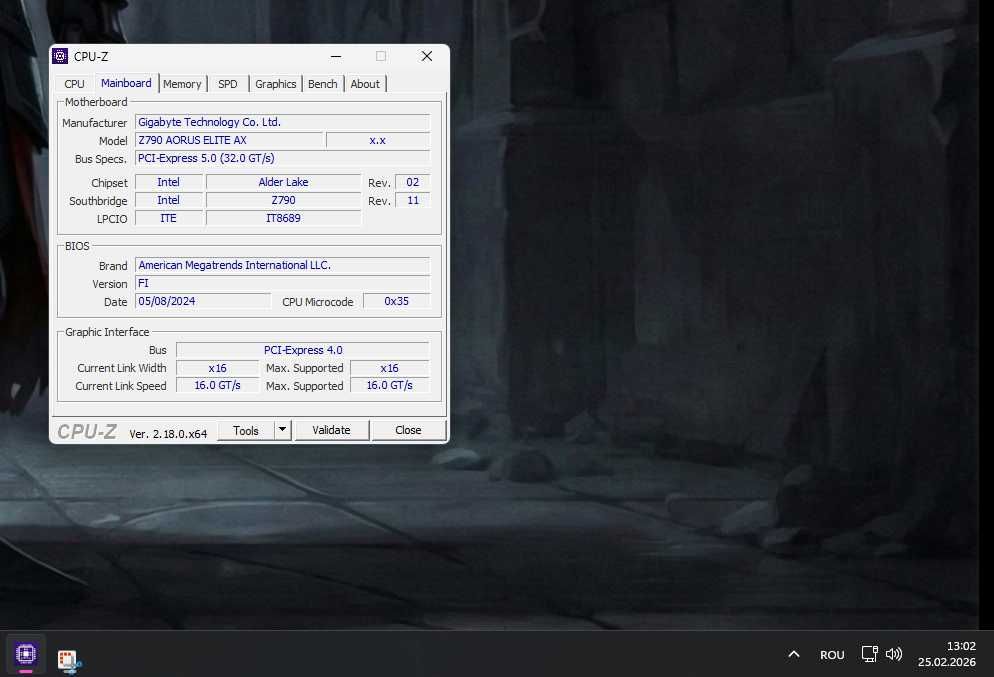The image size is (994, 677).
Task: Click the Close button in CPU-Z
Action: pyautogui.click(x=408, y=430)
